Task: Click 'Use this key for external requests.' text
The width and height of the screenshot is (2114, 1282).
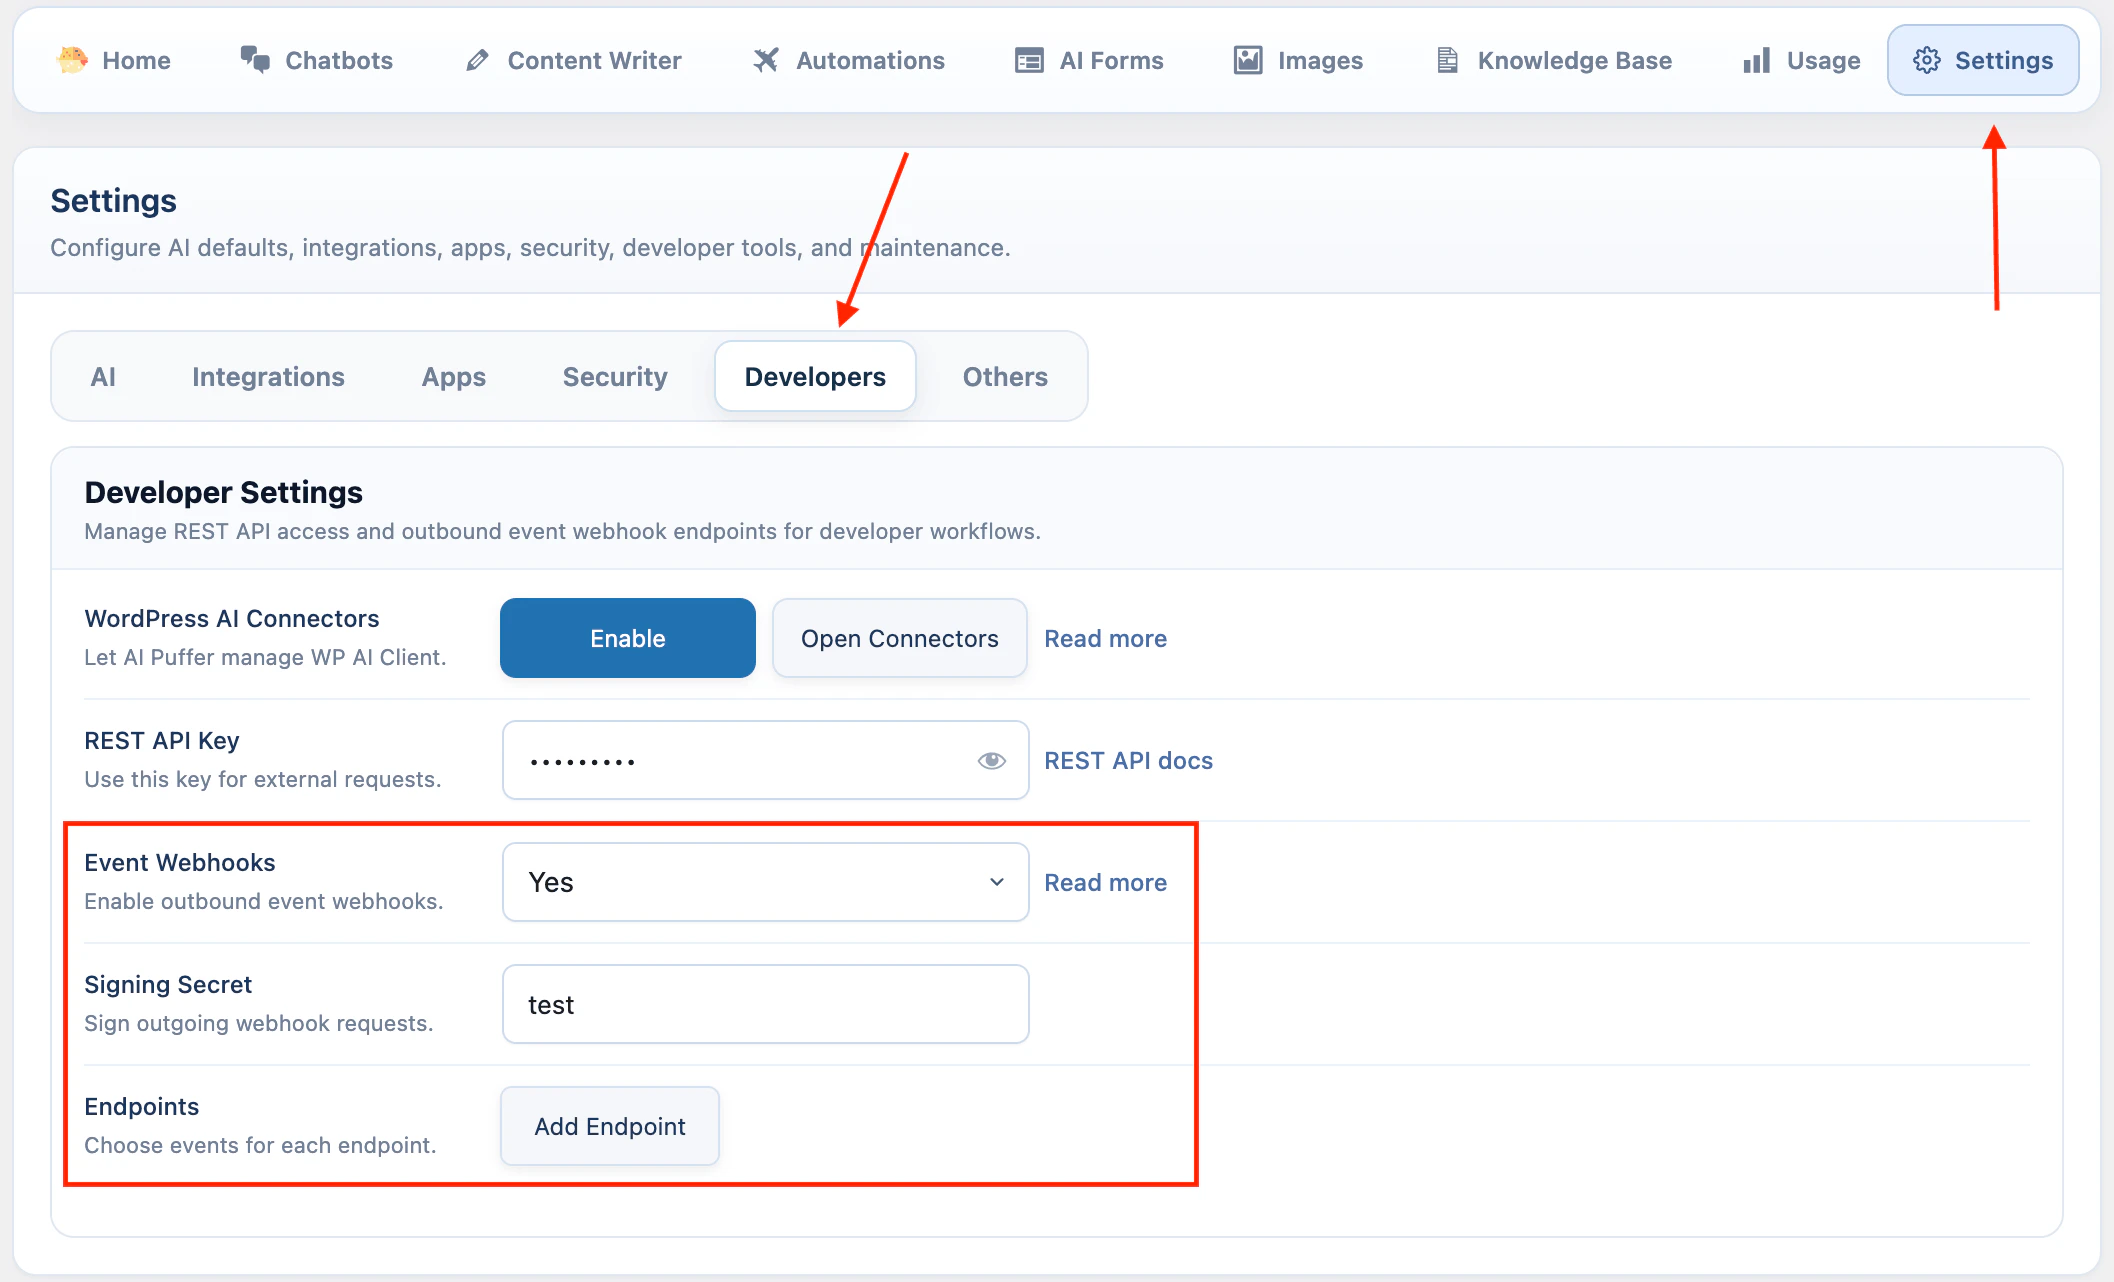Action: (x=263, y=779)
